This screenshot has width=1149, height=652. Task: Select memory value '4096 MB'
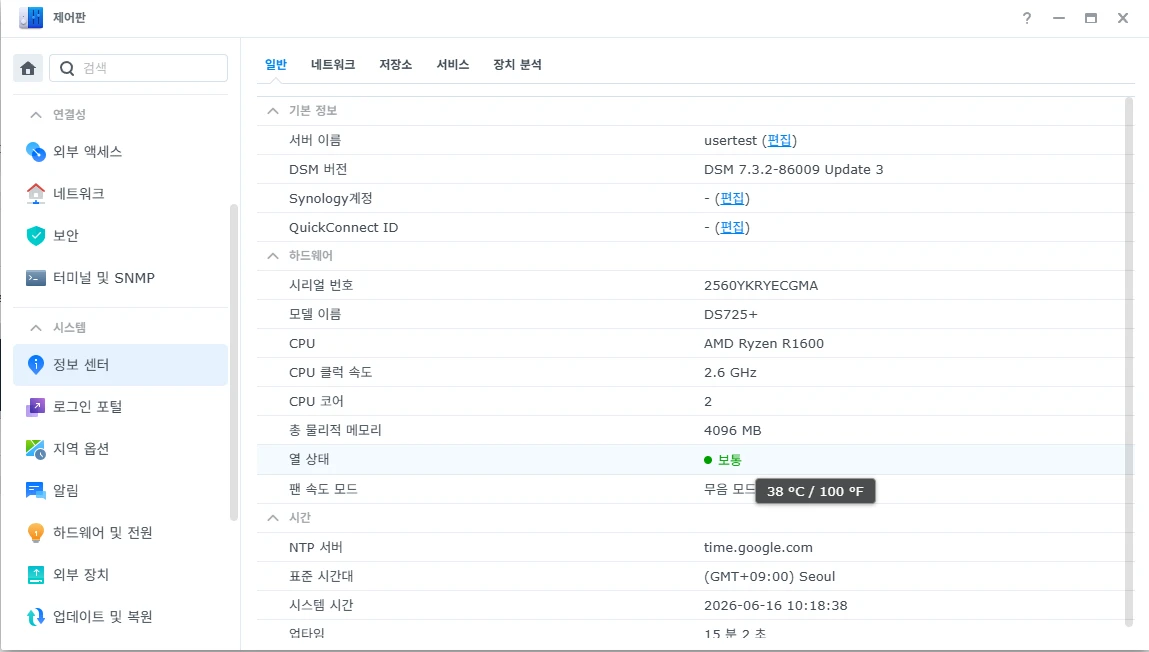(732, 431)
